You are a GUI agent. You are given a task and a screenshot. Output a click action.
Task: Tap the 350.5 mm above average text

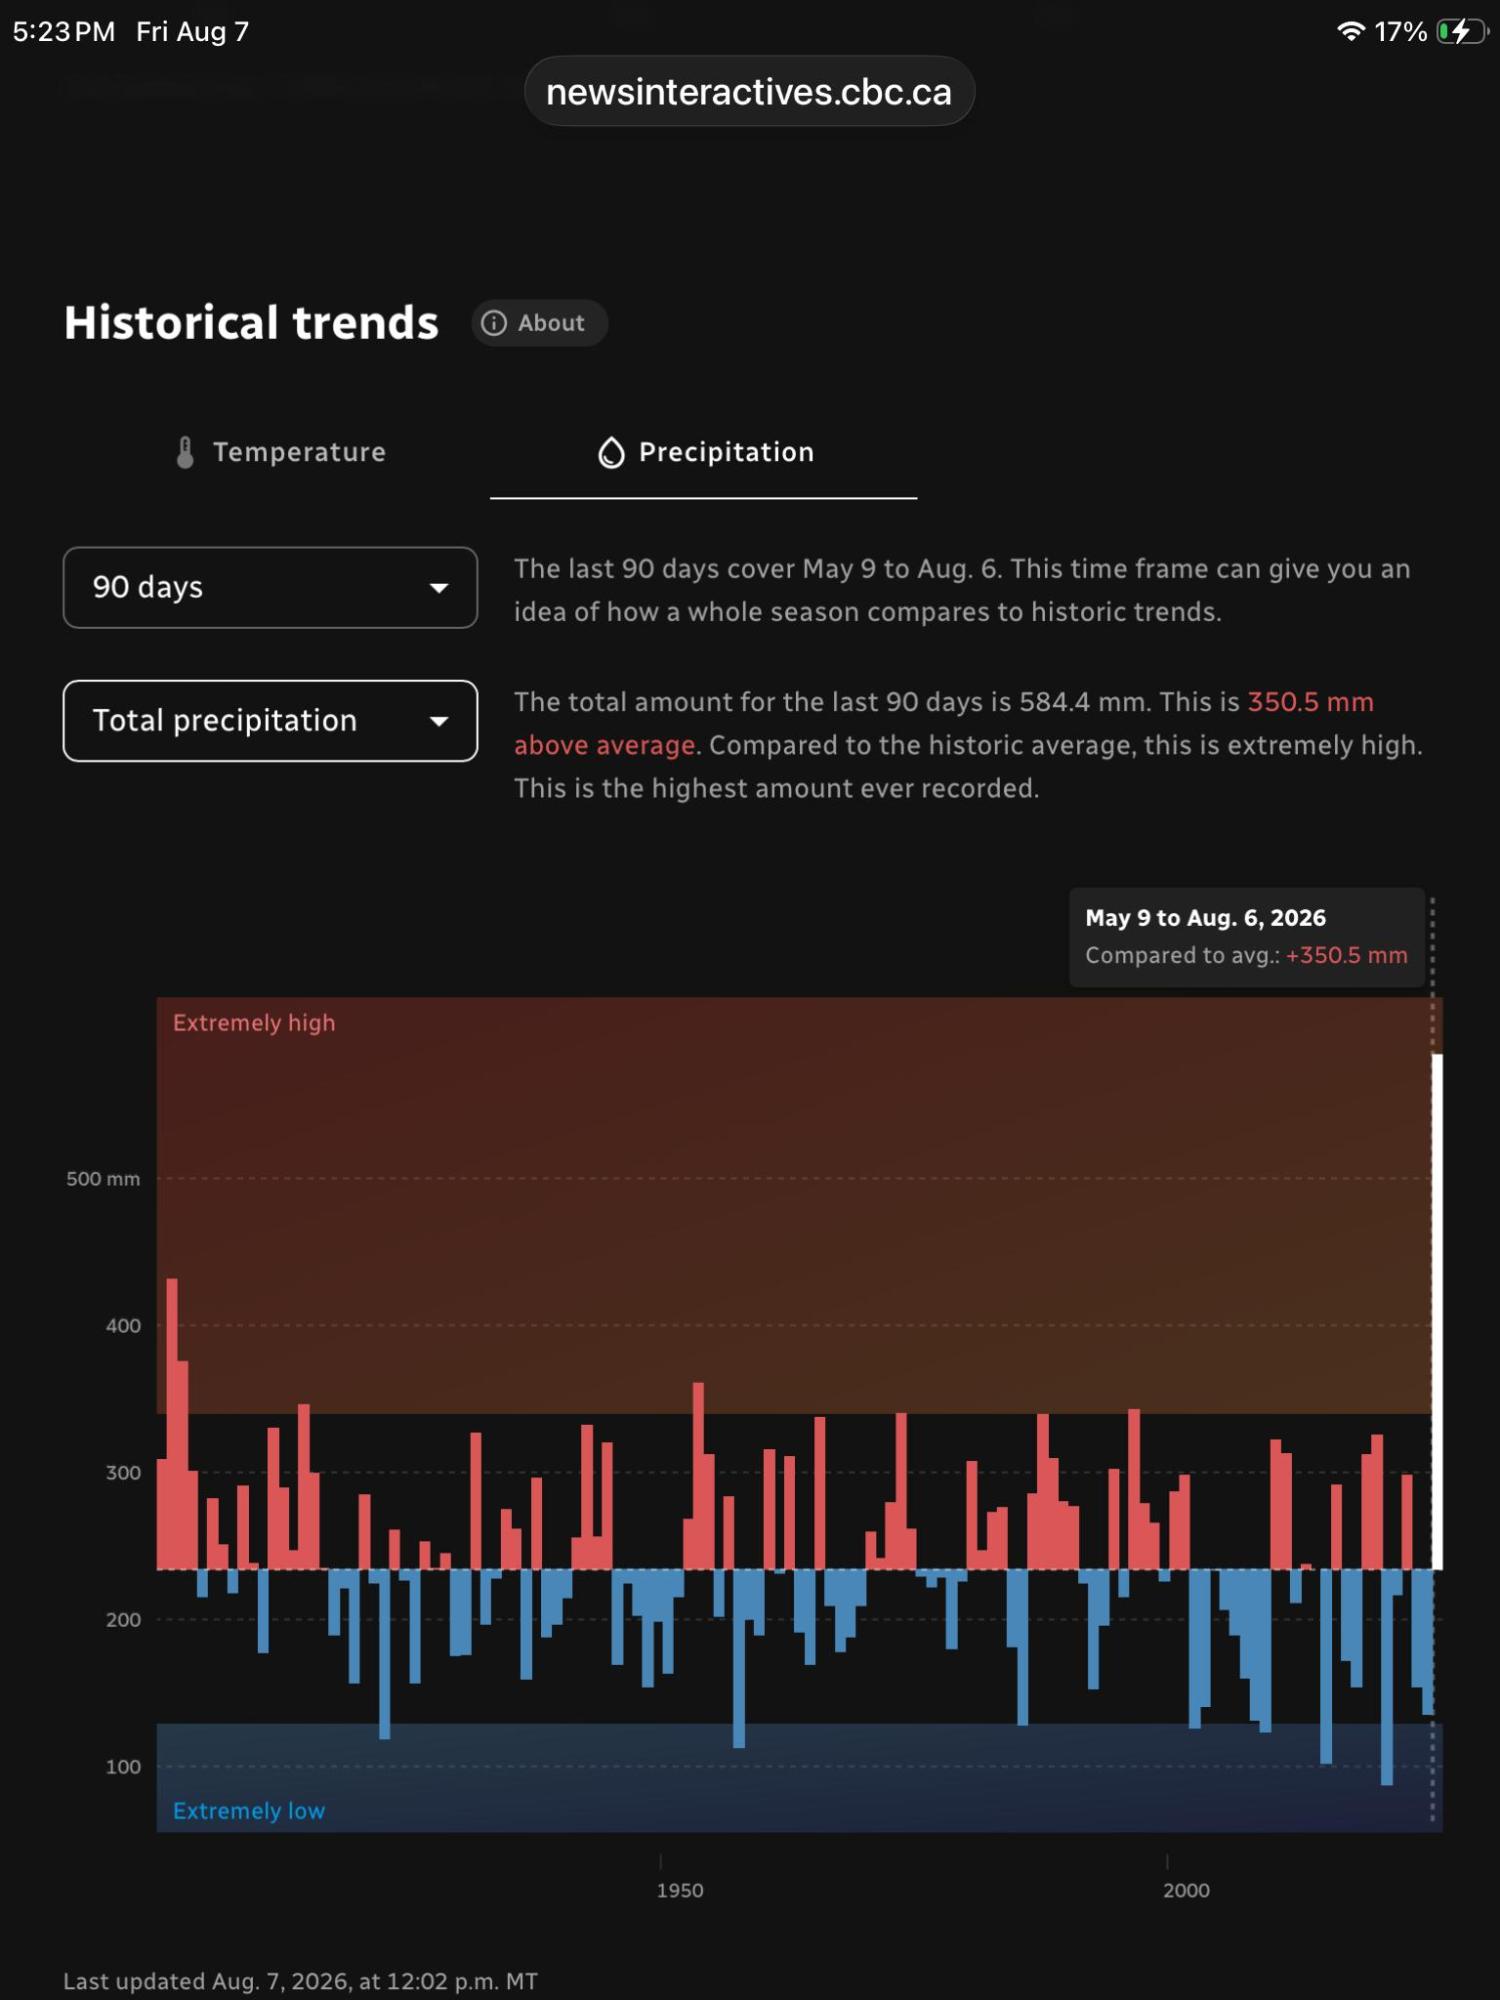pyautogui.click(x=944, y=723)
